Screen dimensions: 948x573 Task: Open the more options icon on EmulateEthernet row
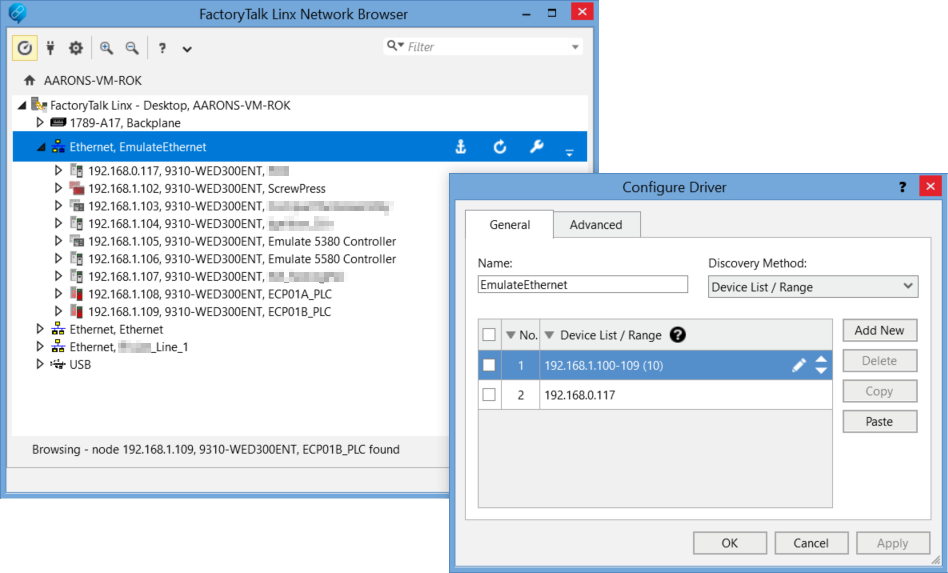pos(570,153)
